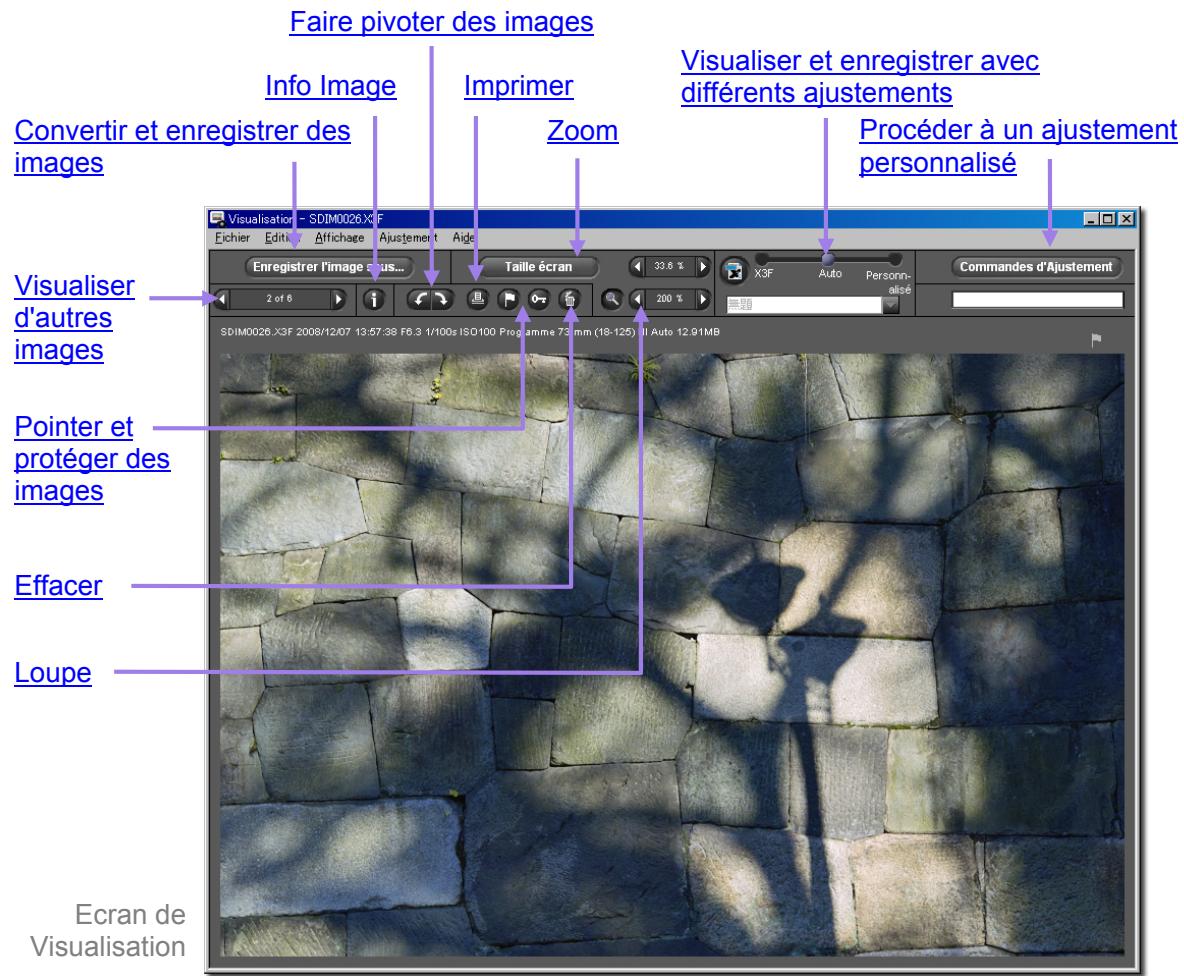The height and width of the screenshot is (976, 1184).
Task: Click the Visualisation window title icon
Action: point(217,219)
